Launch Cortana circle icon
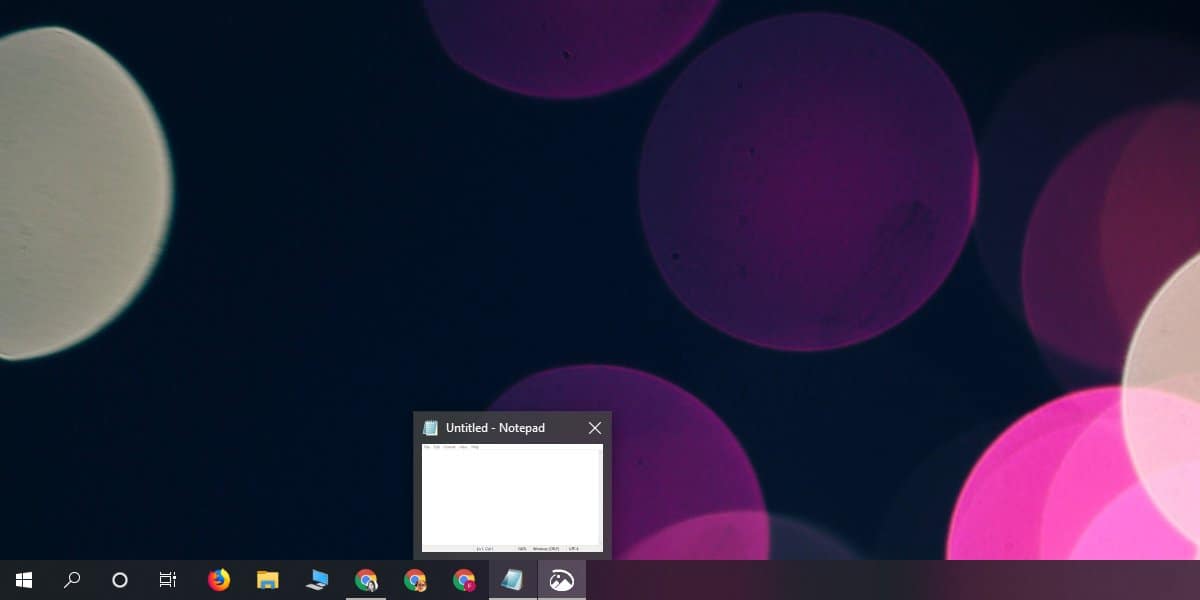 click(120, 580)
